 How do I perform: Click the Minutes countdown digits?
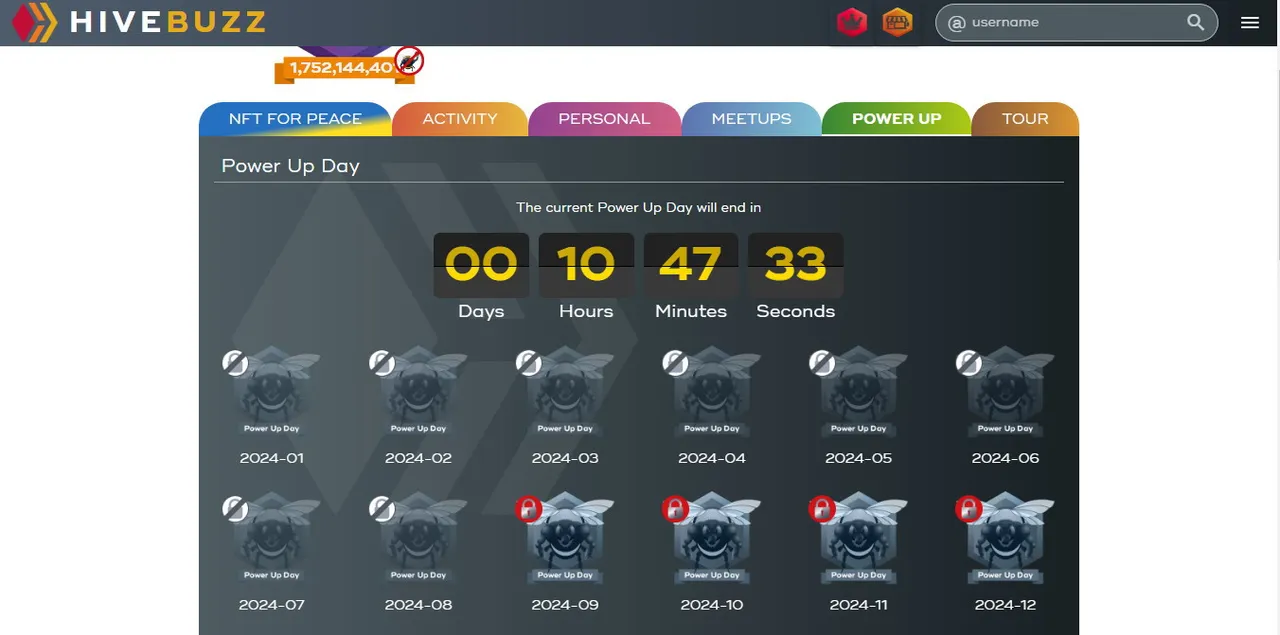(x=691, y=265)
